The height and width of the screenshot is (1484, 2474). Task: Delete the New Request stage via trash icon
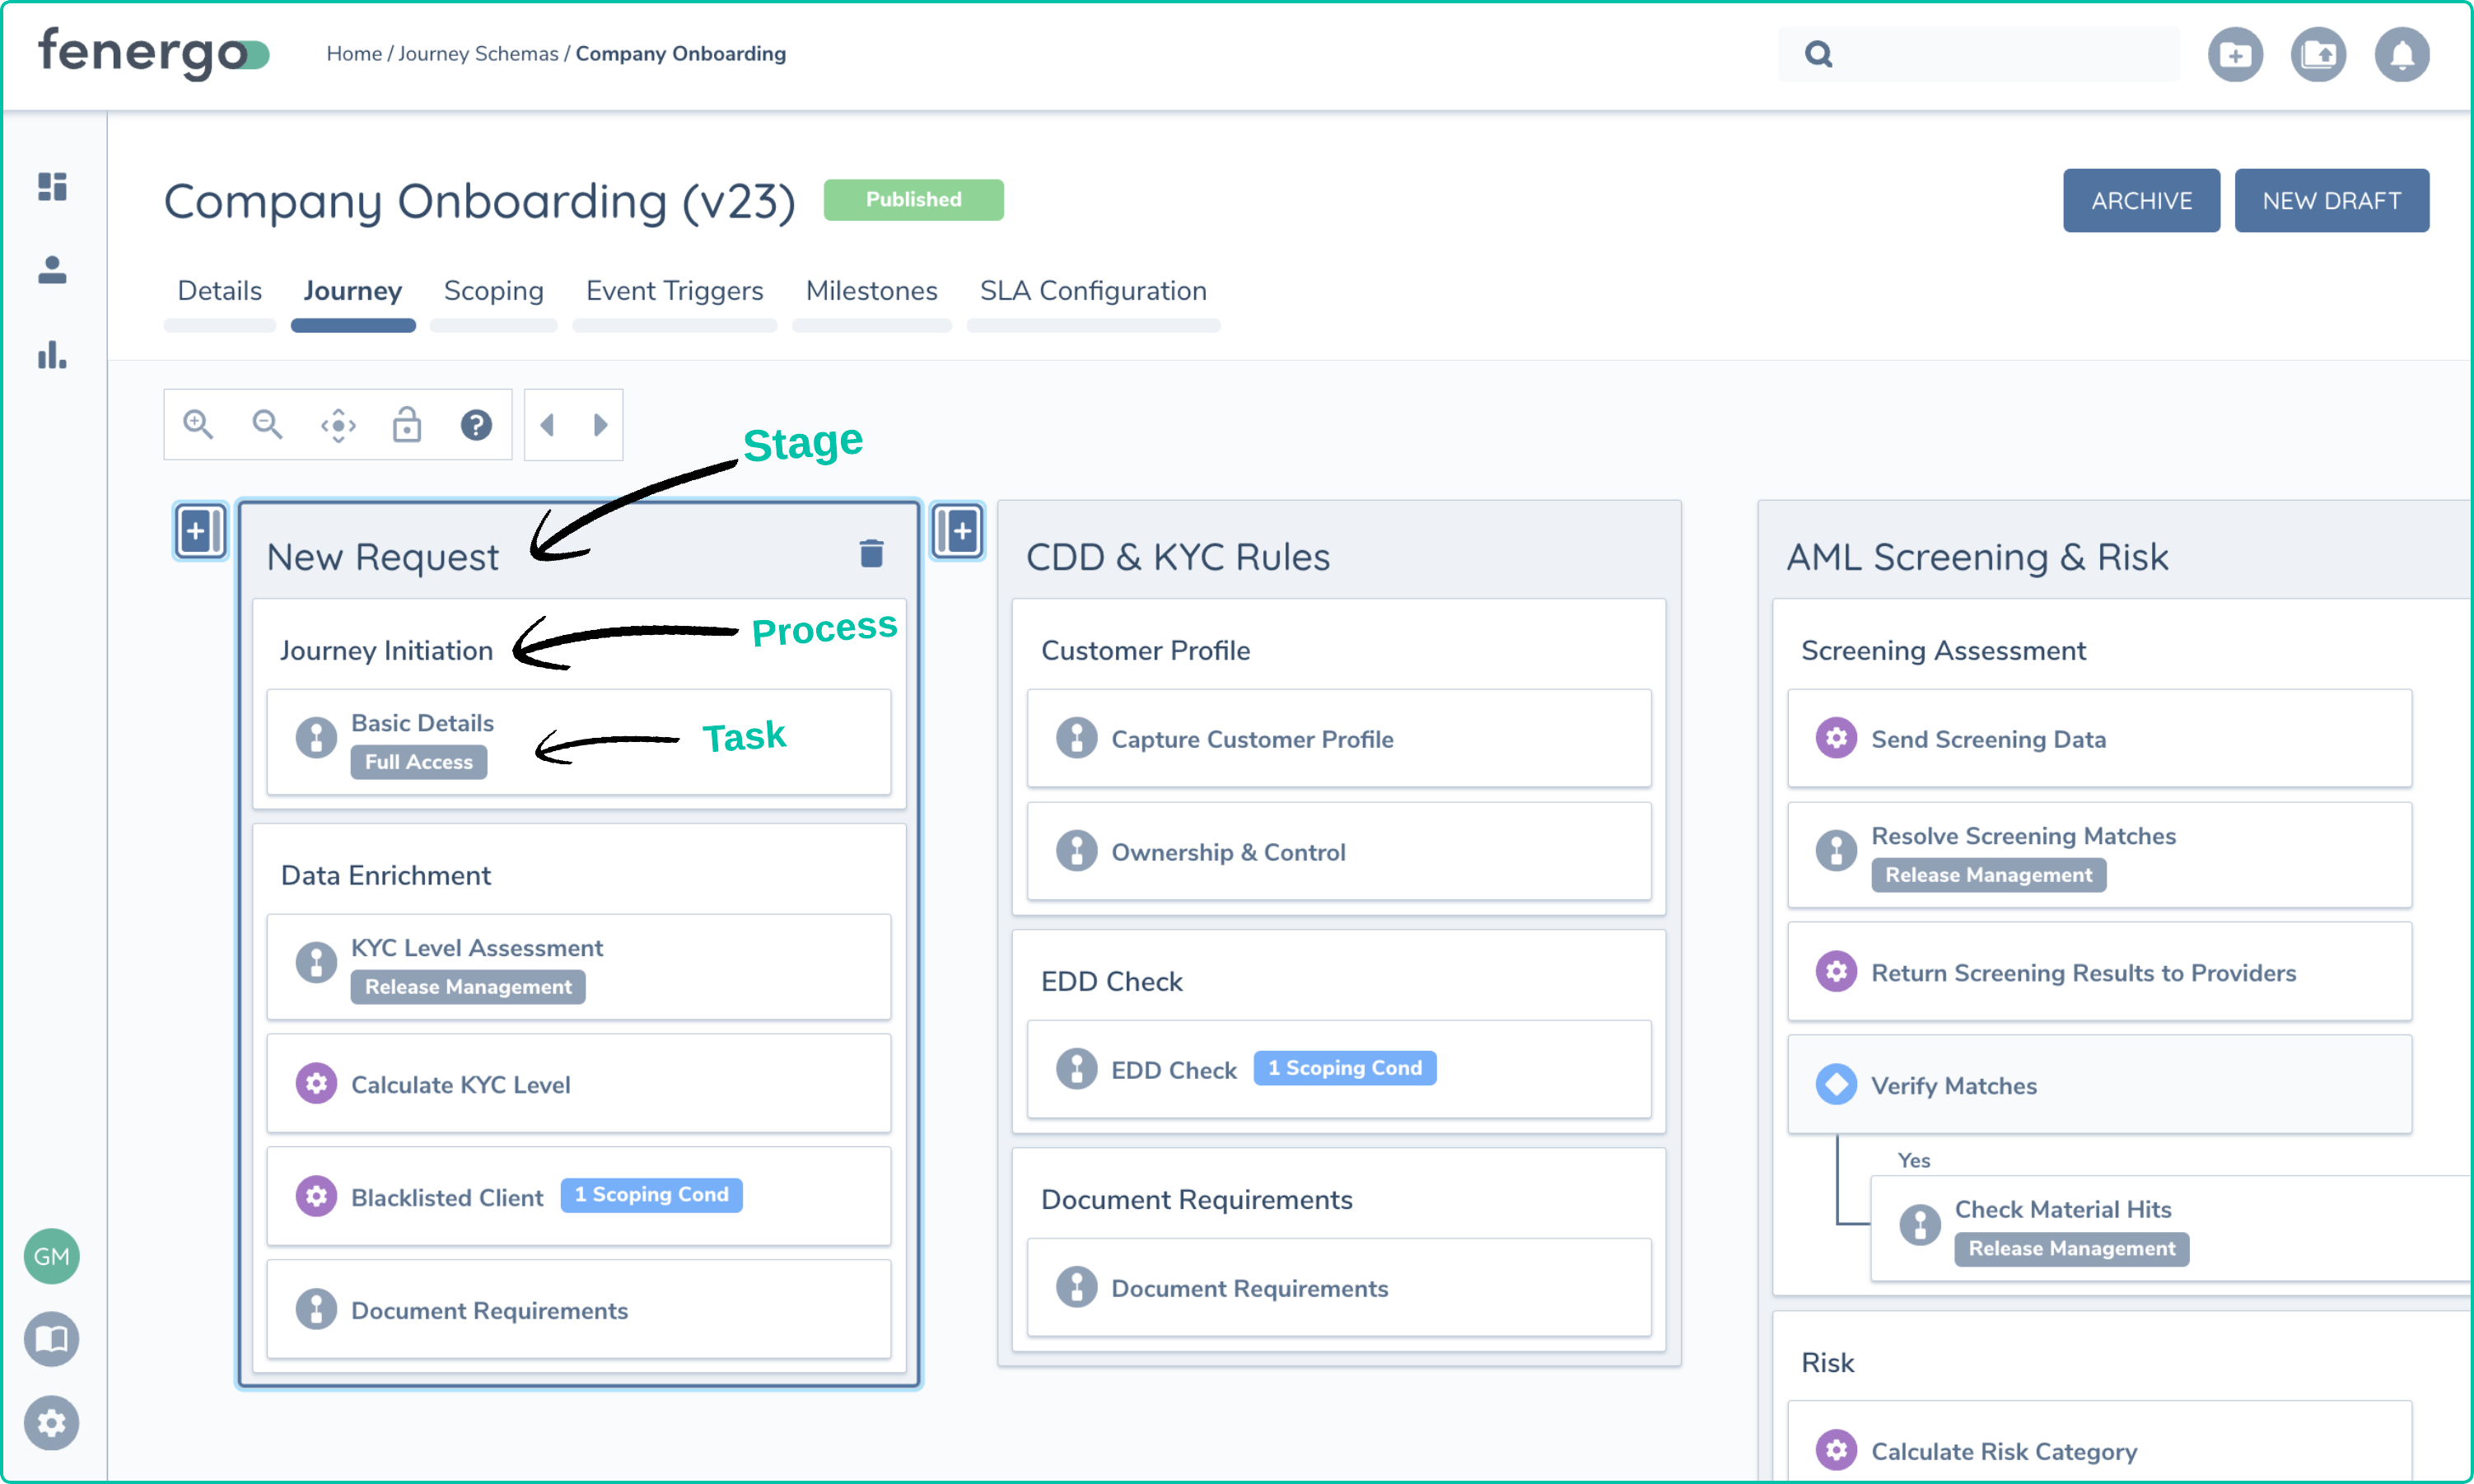coord(871,554)
